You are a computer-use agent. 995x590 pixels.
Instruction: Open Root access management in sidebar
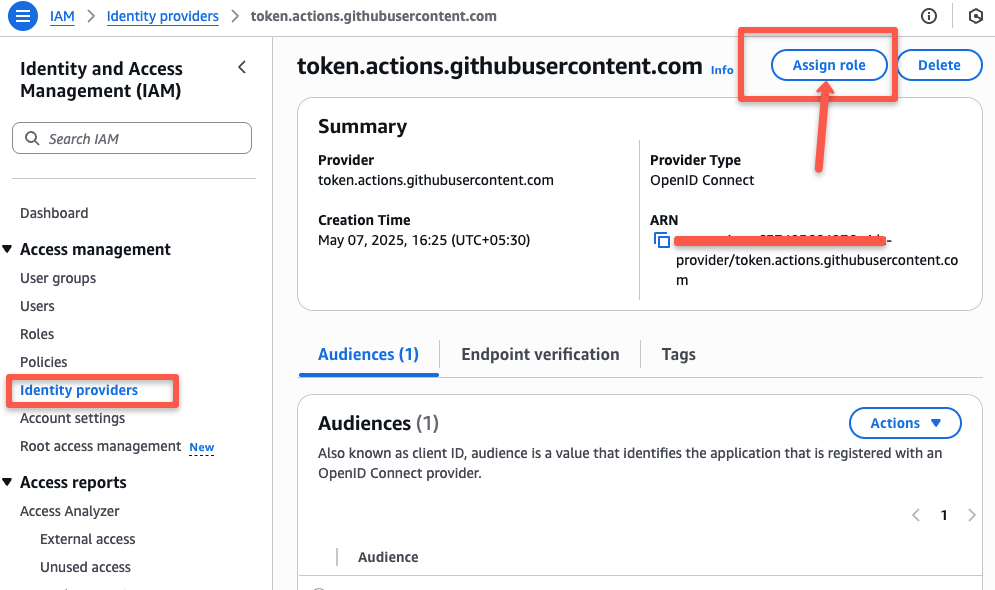100,447
